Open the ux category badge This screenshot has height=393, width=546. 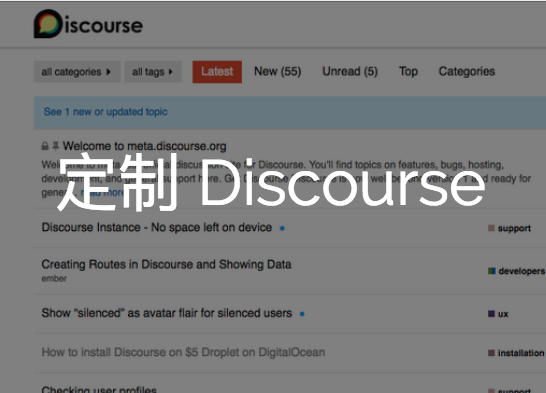pos(498,314)
